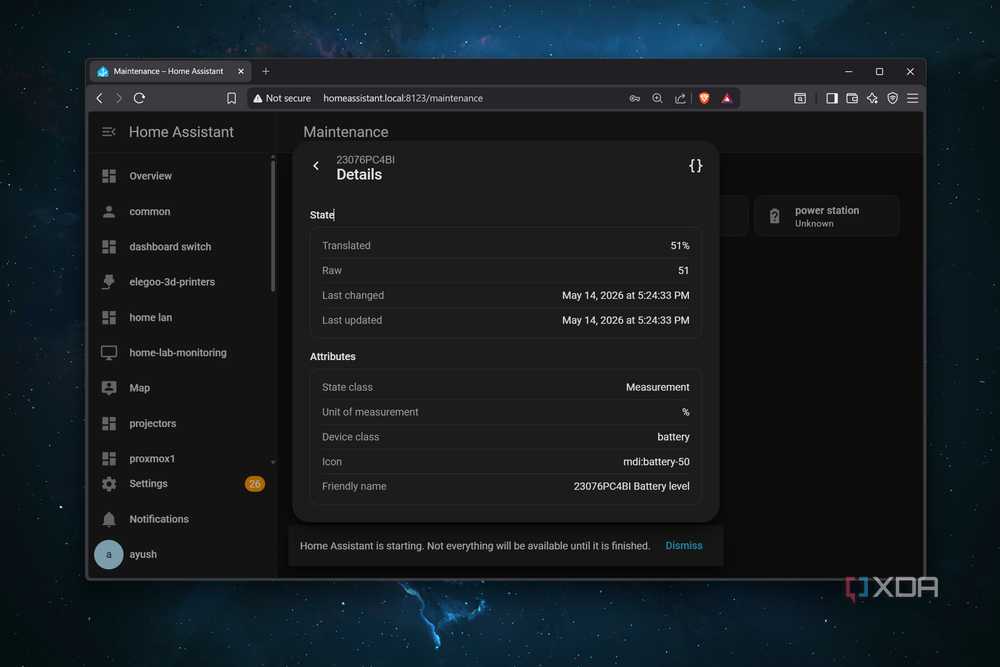Toggle YAML view with braces icon
Screen dimensions: 1000x667
coord(695,166)
